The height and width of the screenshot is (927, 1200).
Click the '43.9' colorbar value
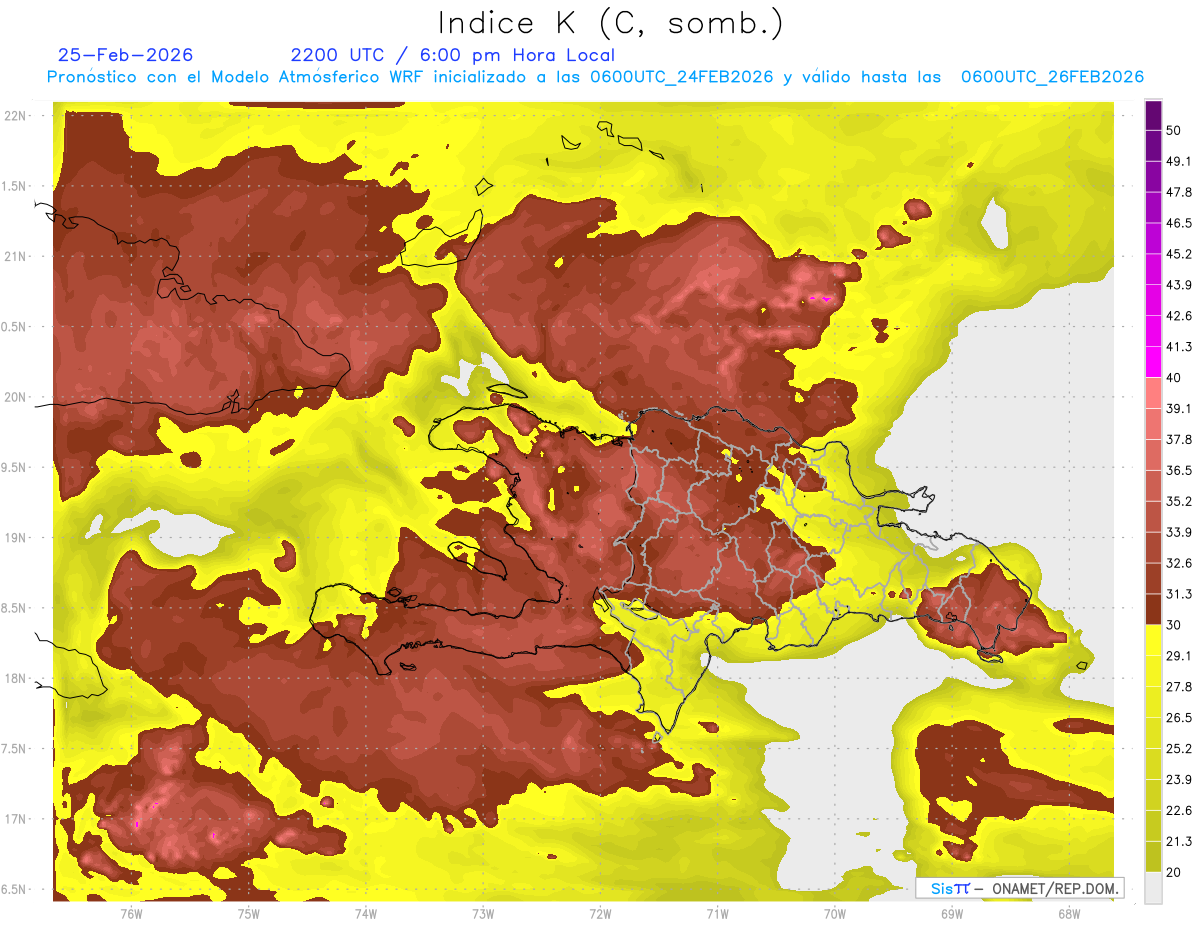1179,285
